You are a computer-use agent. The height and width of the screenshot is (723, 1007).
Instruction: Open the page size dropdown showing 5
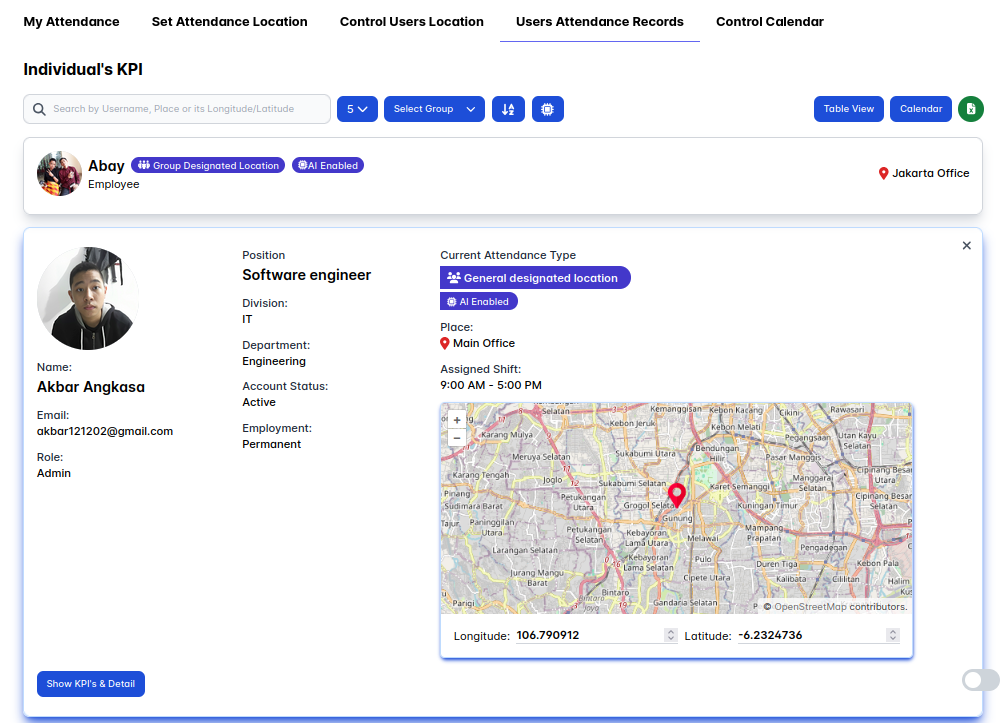(357, 109)
